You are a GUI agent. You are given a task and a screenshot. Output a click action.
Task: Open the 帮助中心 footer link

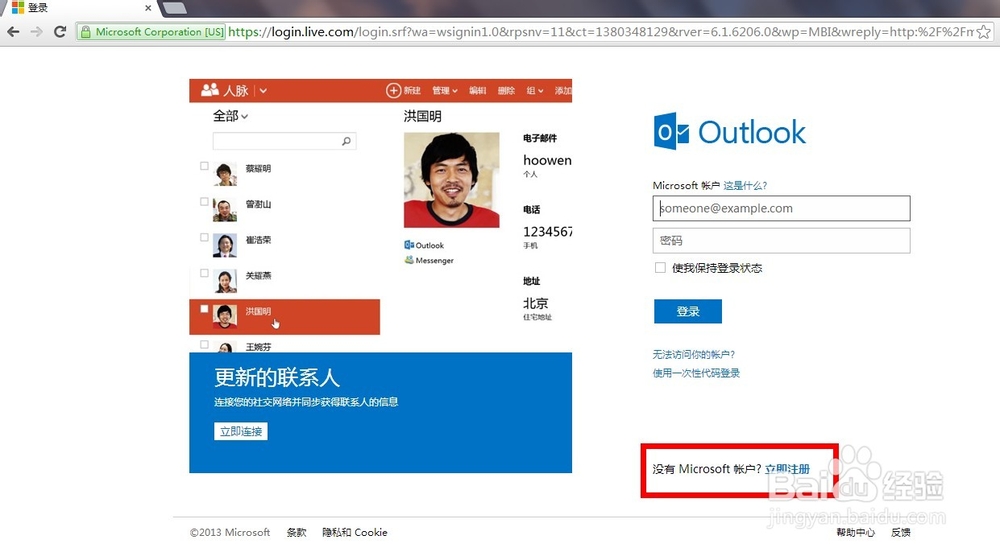pos(855,532)
